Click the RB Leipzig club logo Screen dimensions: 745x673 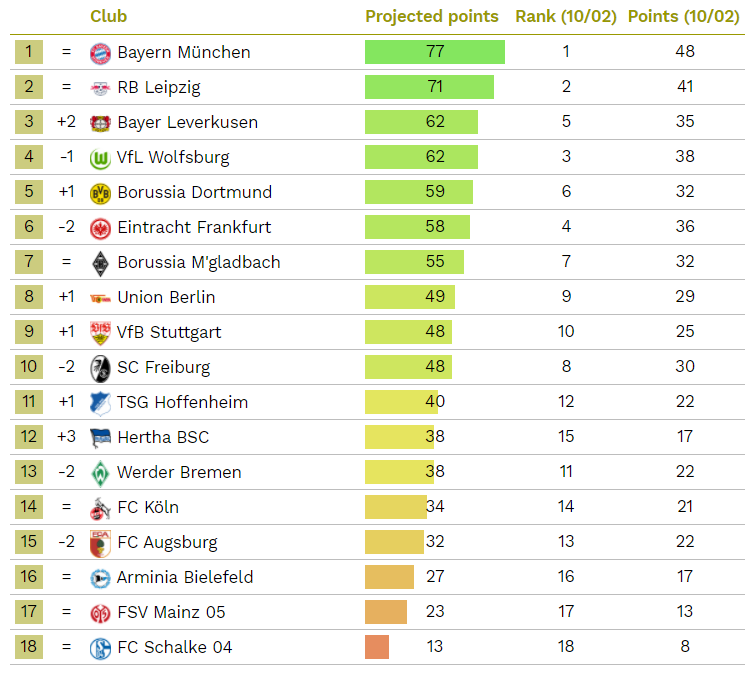[100, 87]
